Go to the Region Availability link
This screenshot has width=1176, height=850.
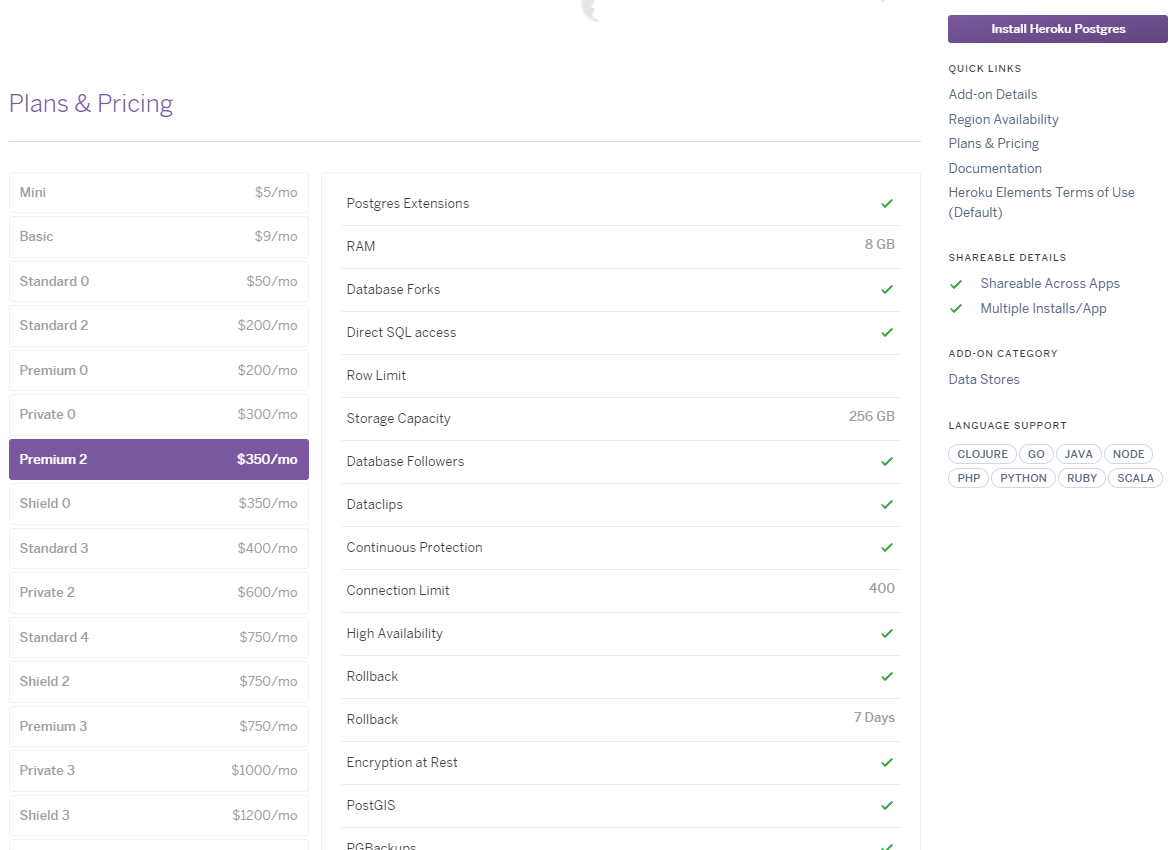click(1003, 119)
